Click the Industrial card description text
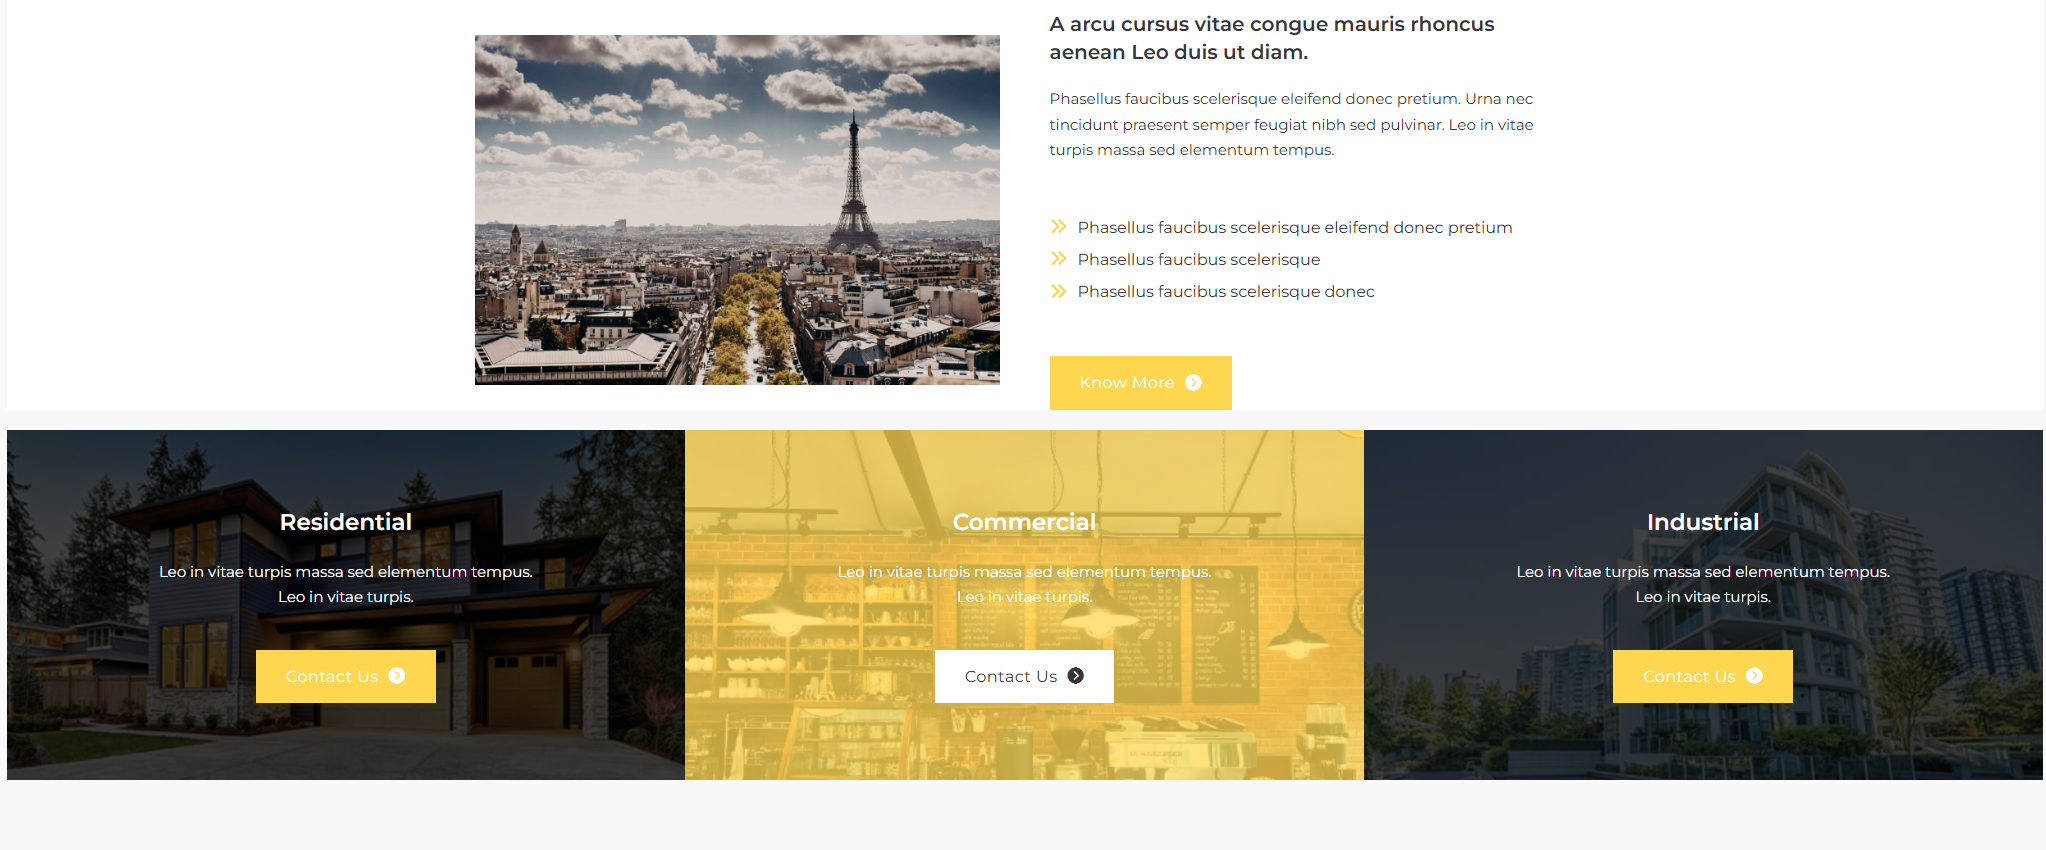 1703,584
